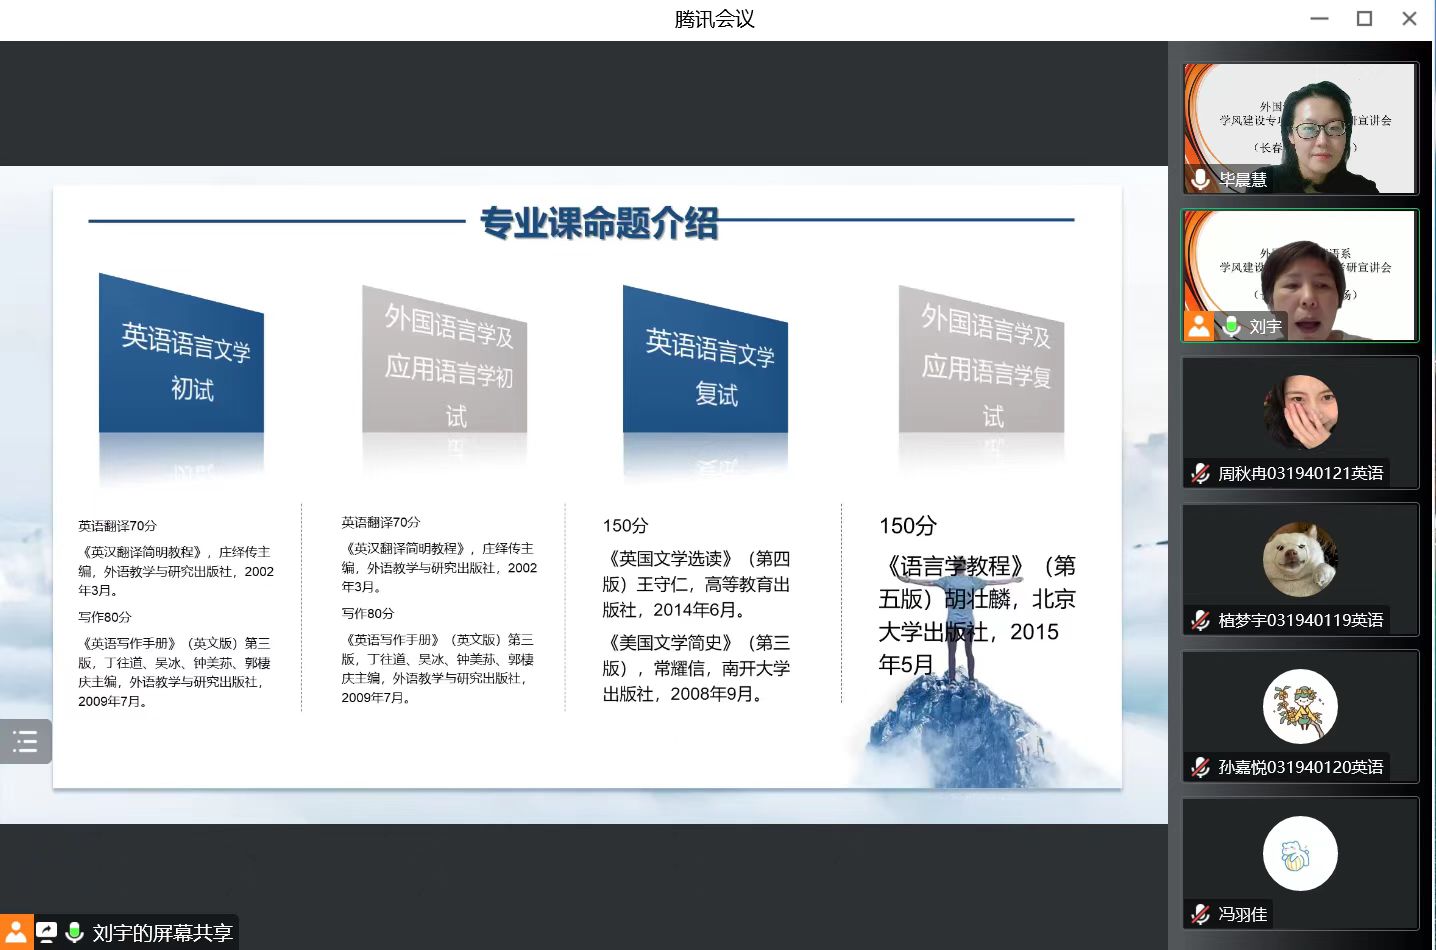The image size is (1436, 950).
Task: Click the green mic icon next to 刘宇
Action: click(x=1232, y=326)
